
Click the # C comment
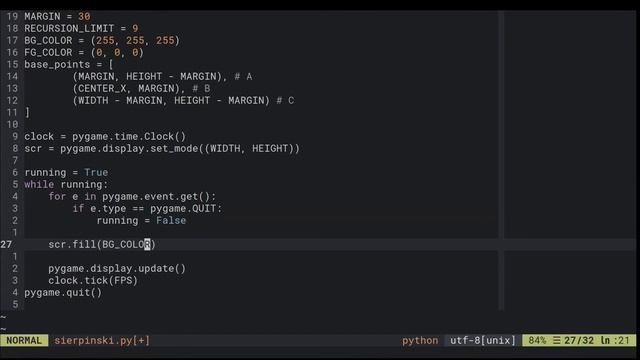(285, 100)
